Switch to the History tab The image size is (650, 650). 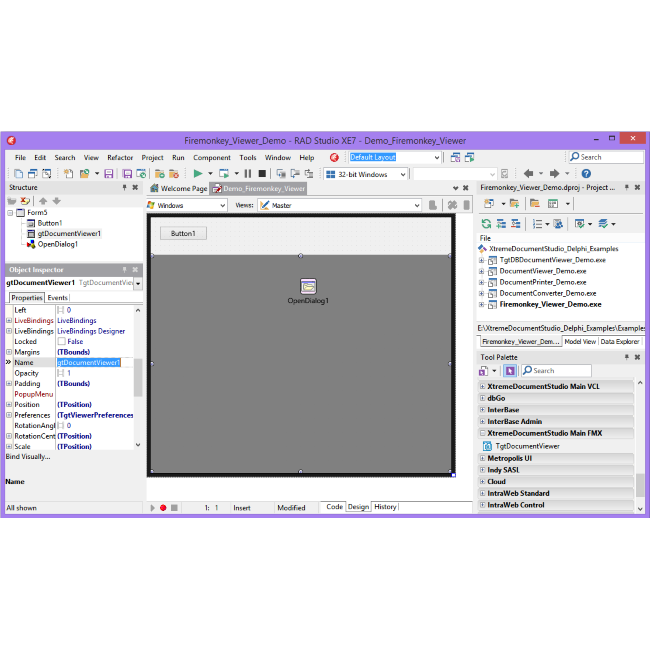point(385,507)
